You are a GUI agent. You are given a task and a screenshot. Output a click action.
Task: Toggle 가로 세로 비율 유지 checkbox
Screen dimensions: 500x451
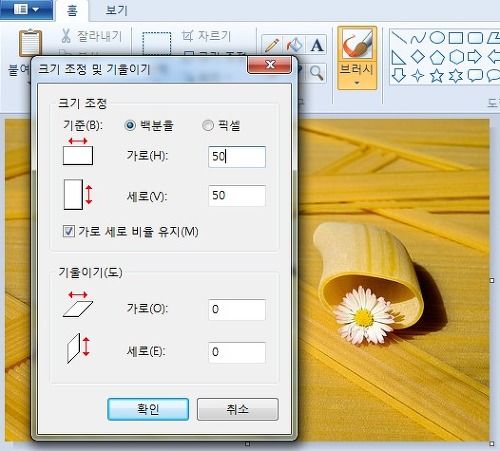tap(69, 231)
